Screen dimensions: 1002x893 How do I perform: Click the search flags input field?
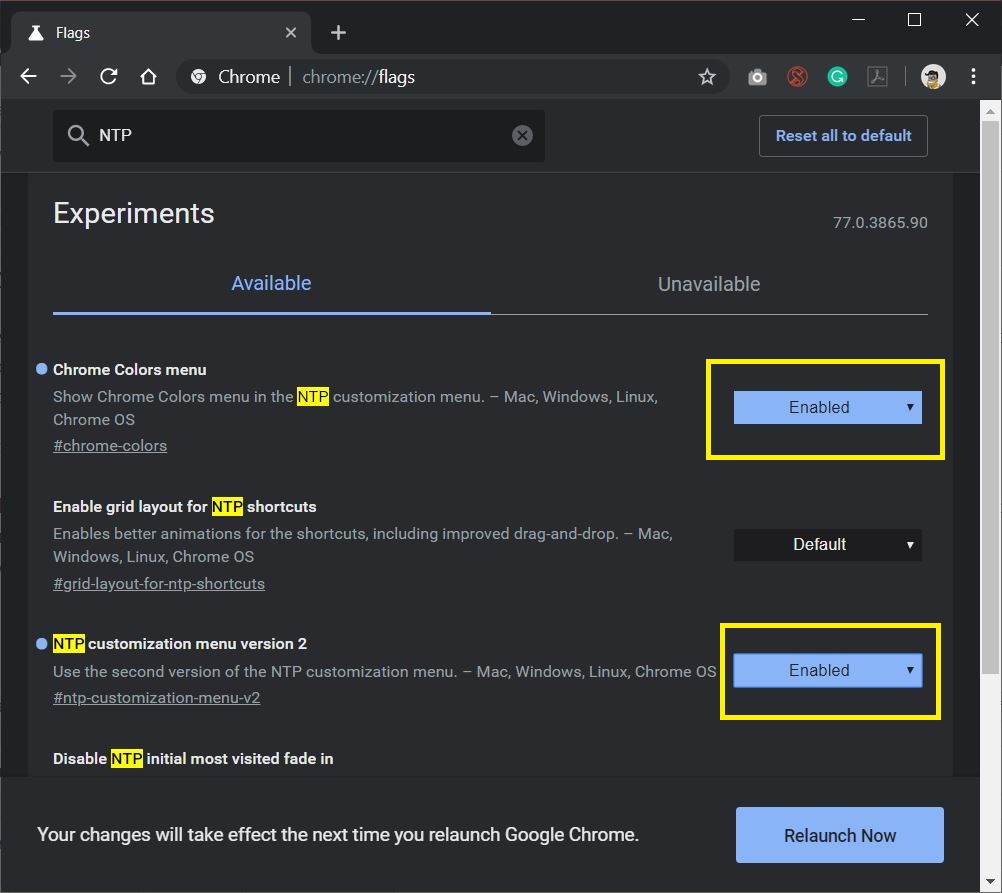point(299,136)
